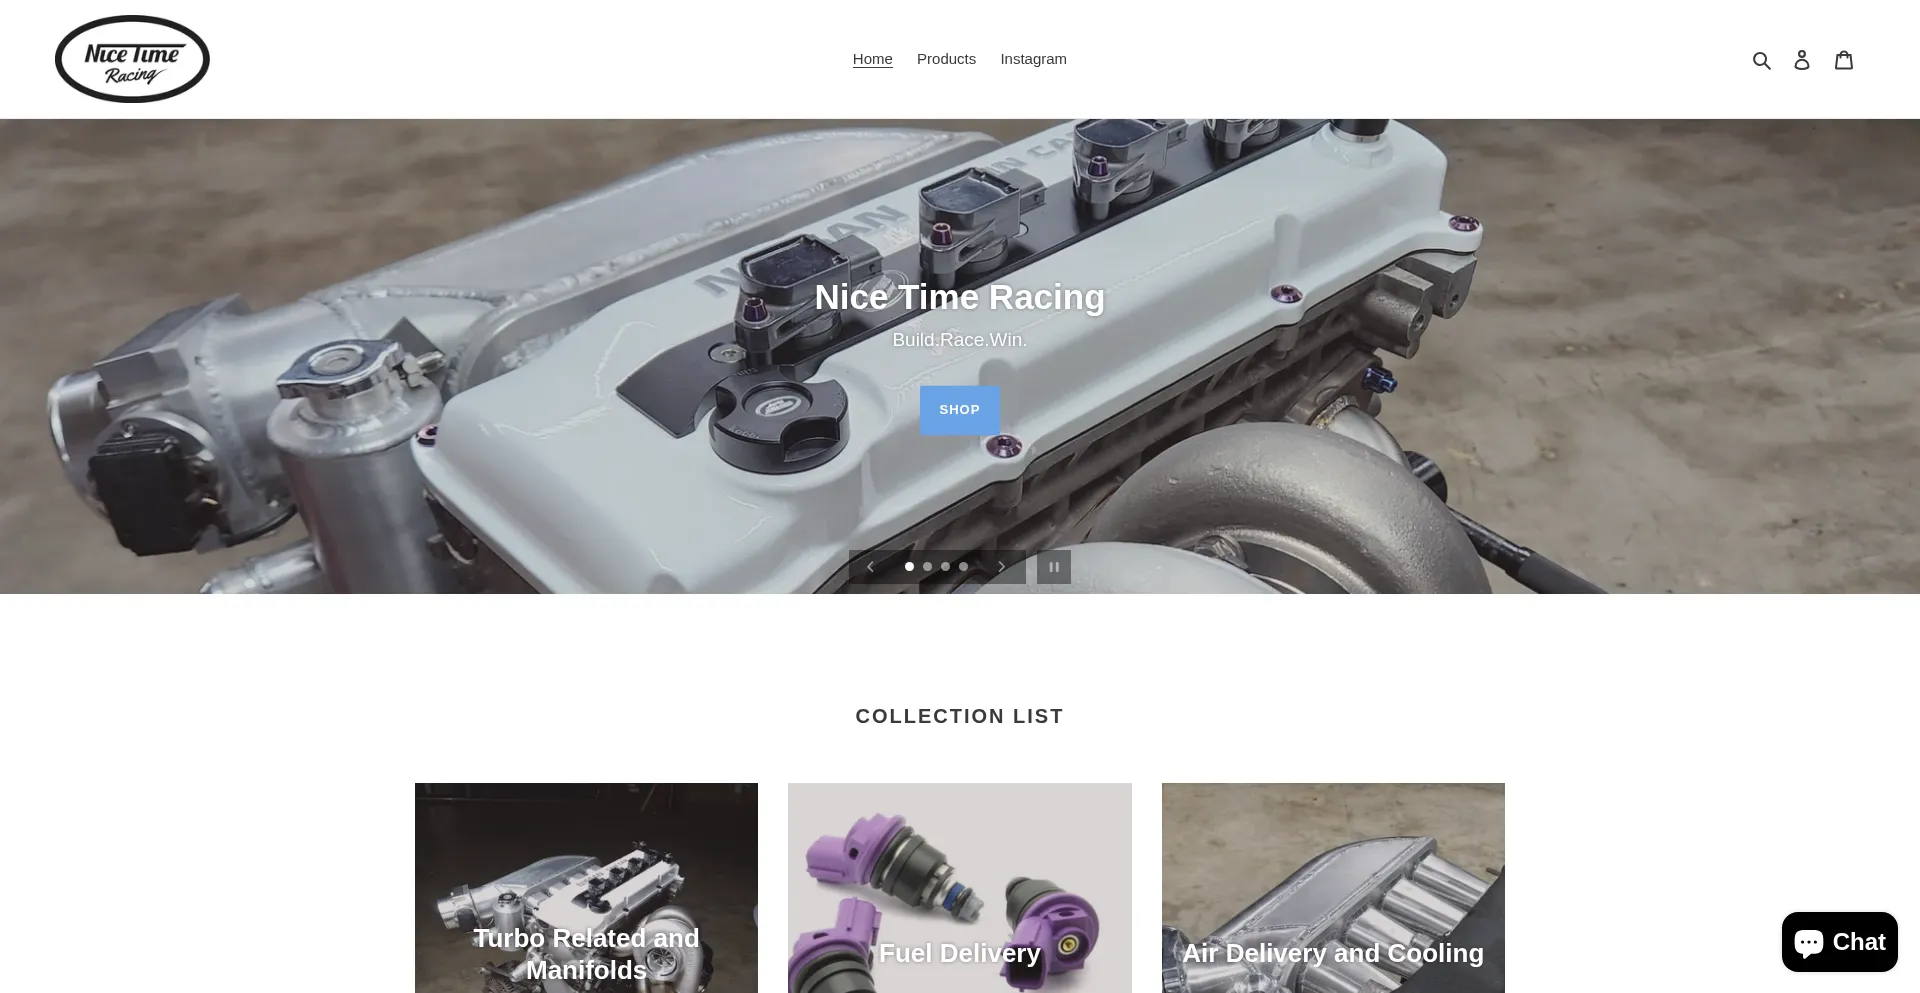The width and height of the screenshot is (1920, 993).
Task: Advance to next slide arrow
Action: point(1001,567)
